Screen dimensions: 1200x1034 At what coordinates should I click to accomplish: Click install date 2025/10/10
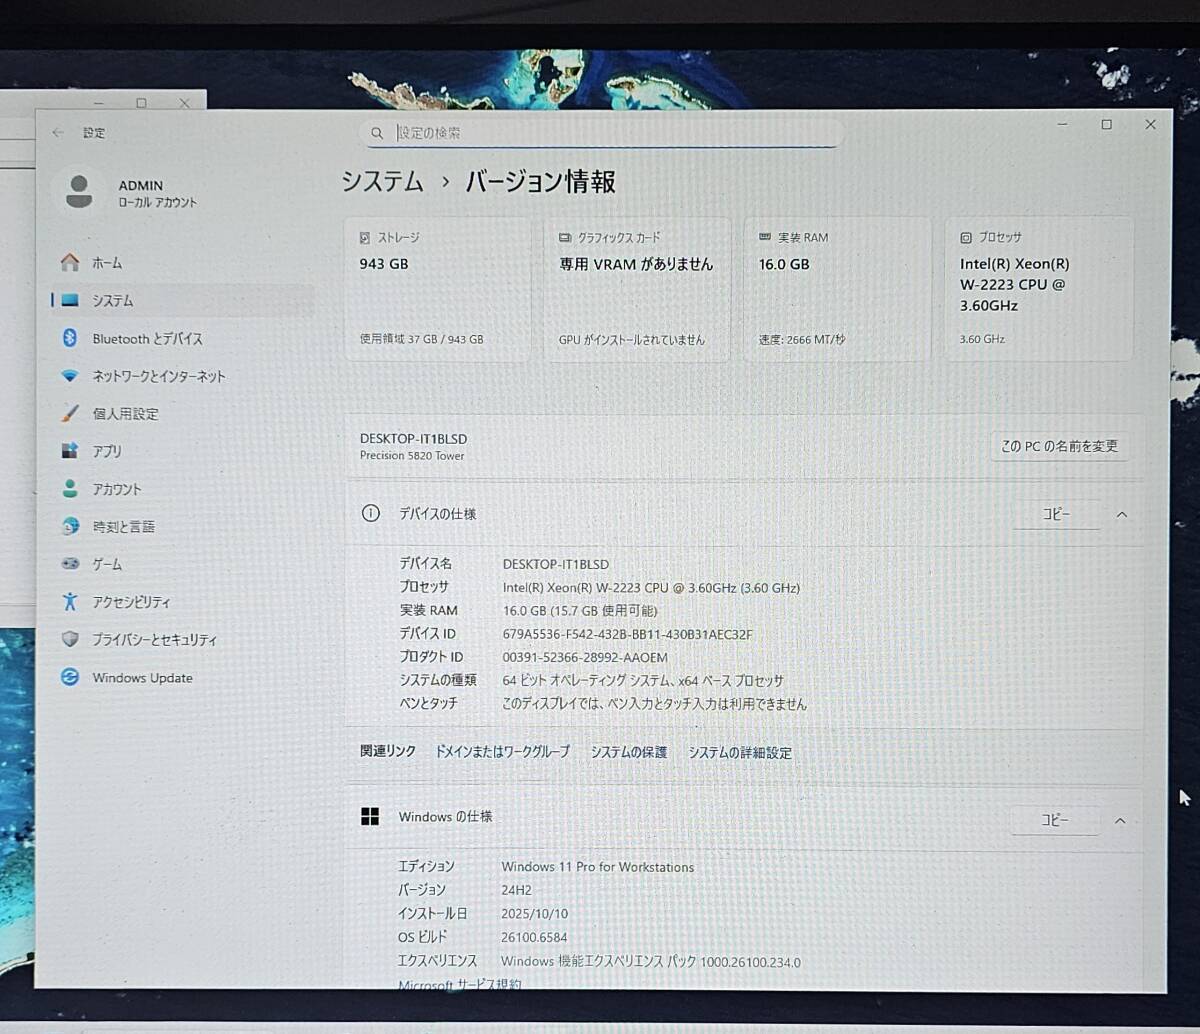pos(534,913)
